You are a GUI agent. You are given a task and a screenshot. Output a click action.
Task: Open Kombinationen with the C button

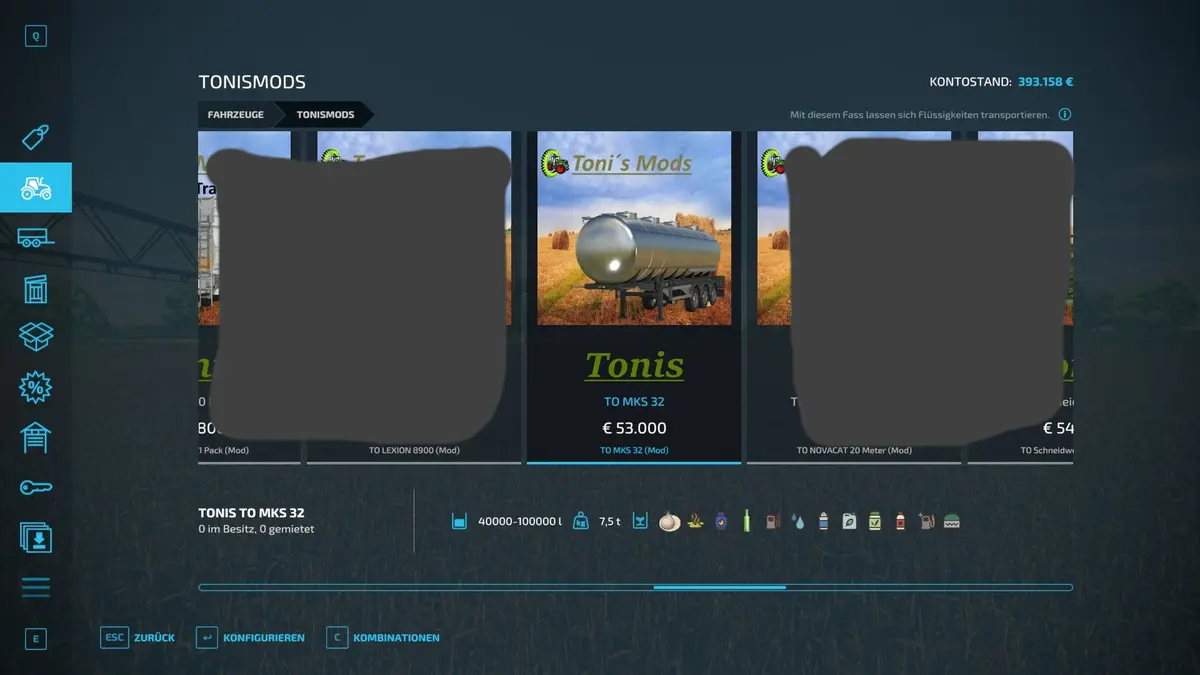pyautogui.click(x=383, y=637)
